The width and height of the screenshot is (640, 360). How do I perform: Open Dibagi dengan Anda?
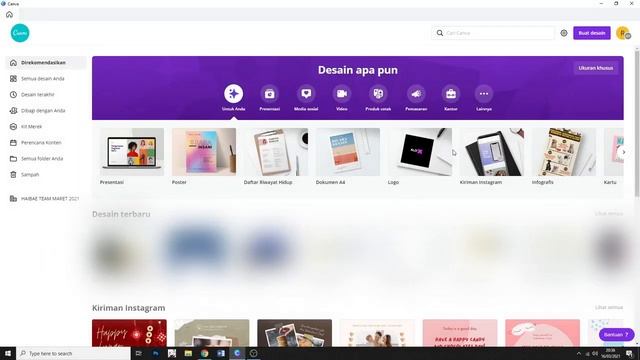46,111
